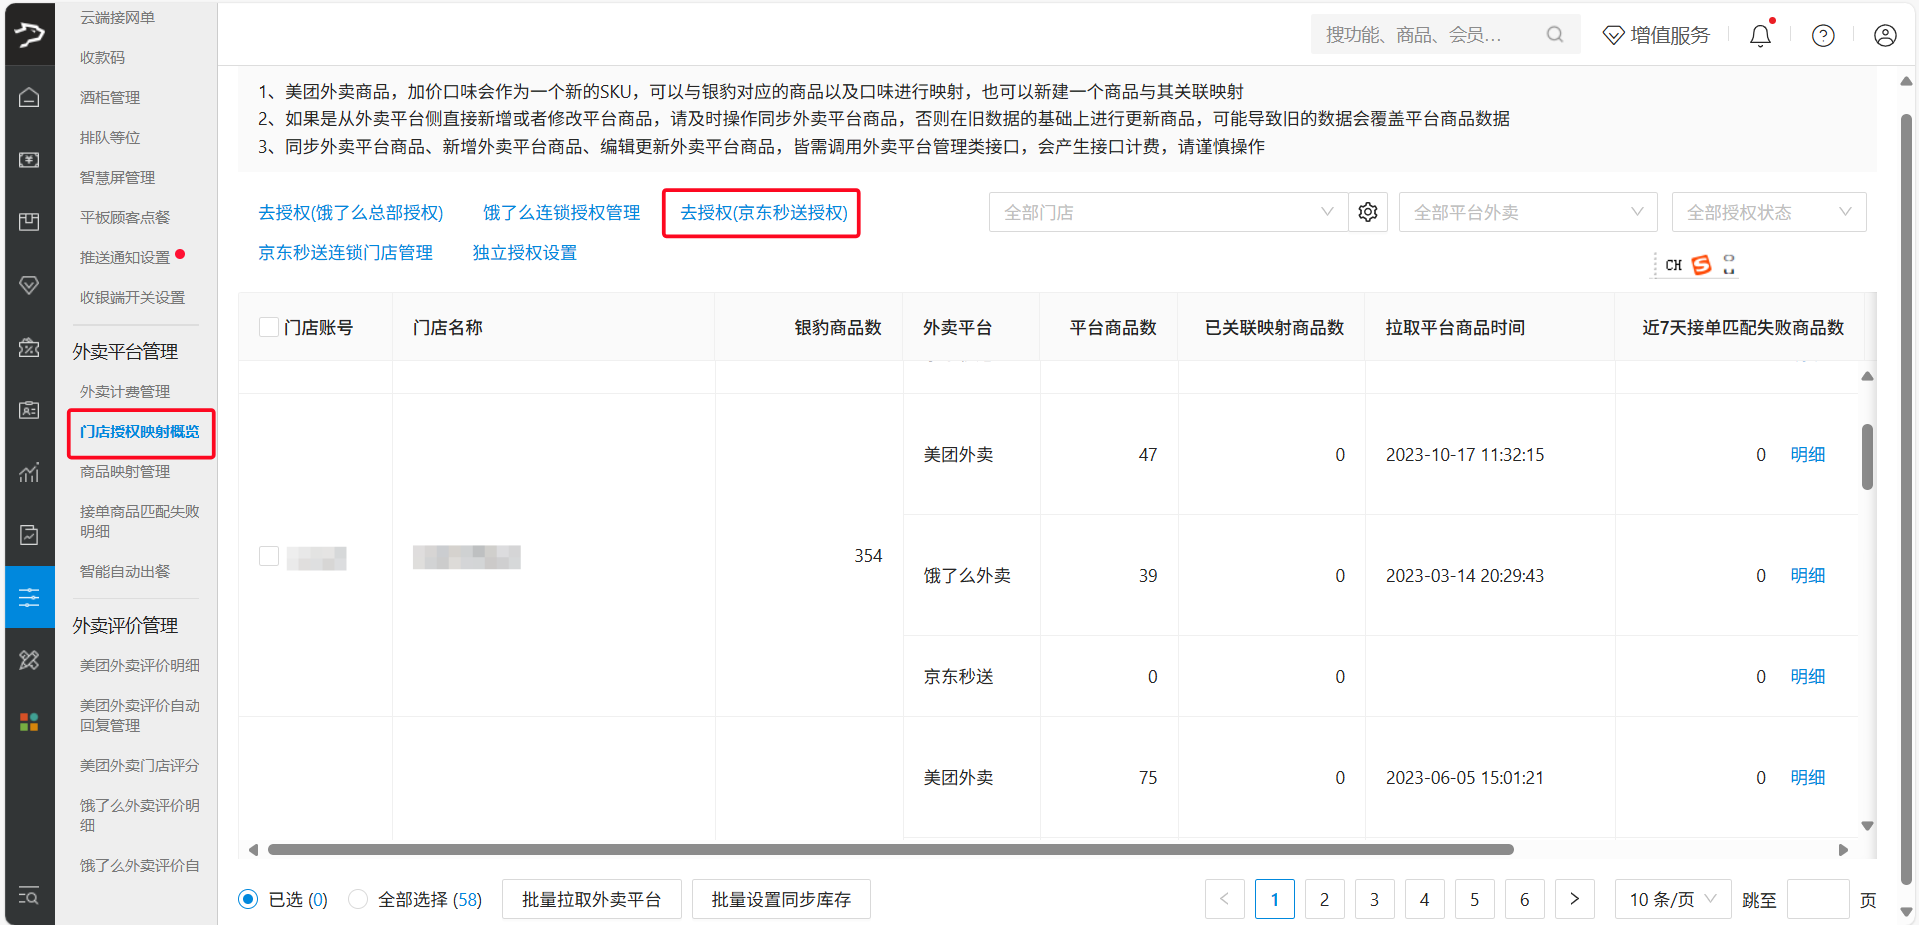This screenshot has width=1919, height=925.
Task: Open the box/inventory icon in left rail
Action: click(x=29, y=222)
